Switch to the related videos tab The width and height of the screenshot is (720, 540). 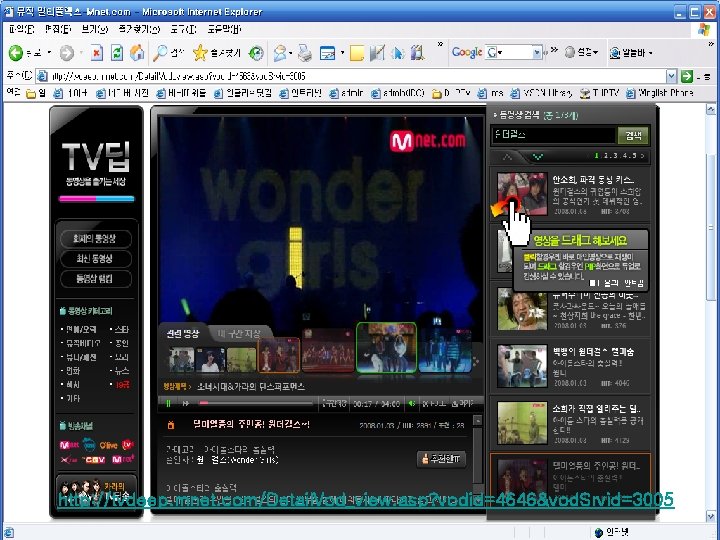click(182, 333)
